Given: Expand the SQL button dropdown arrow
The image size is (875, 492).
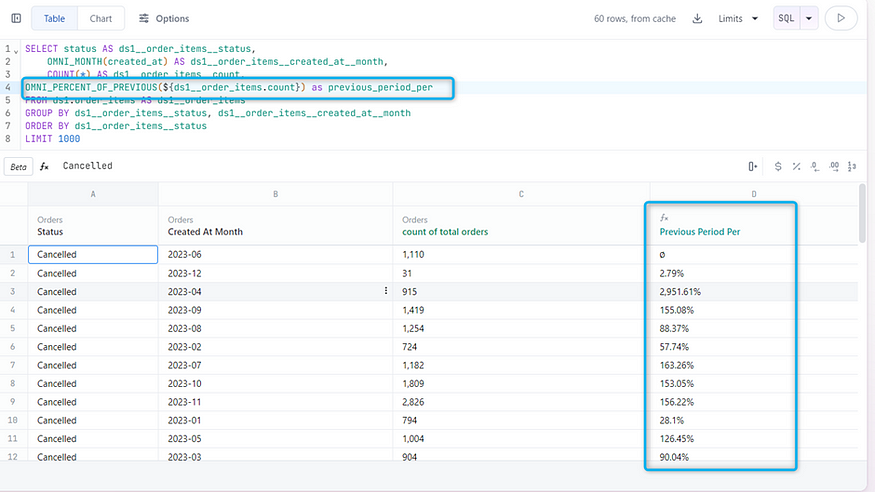Looking at the screenshot, I should pyautogui.click(x=809, y=18).
